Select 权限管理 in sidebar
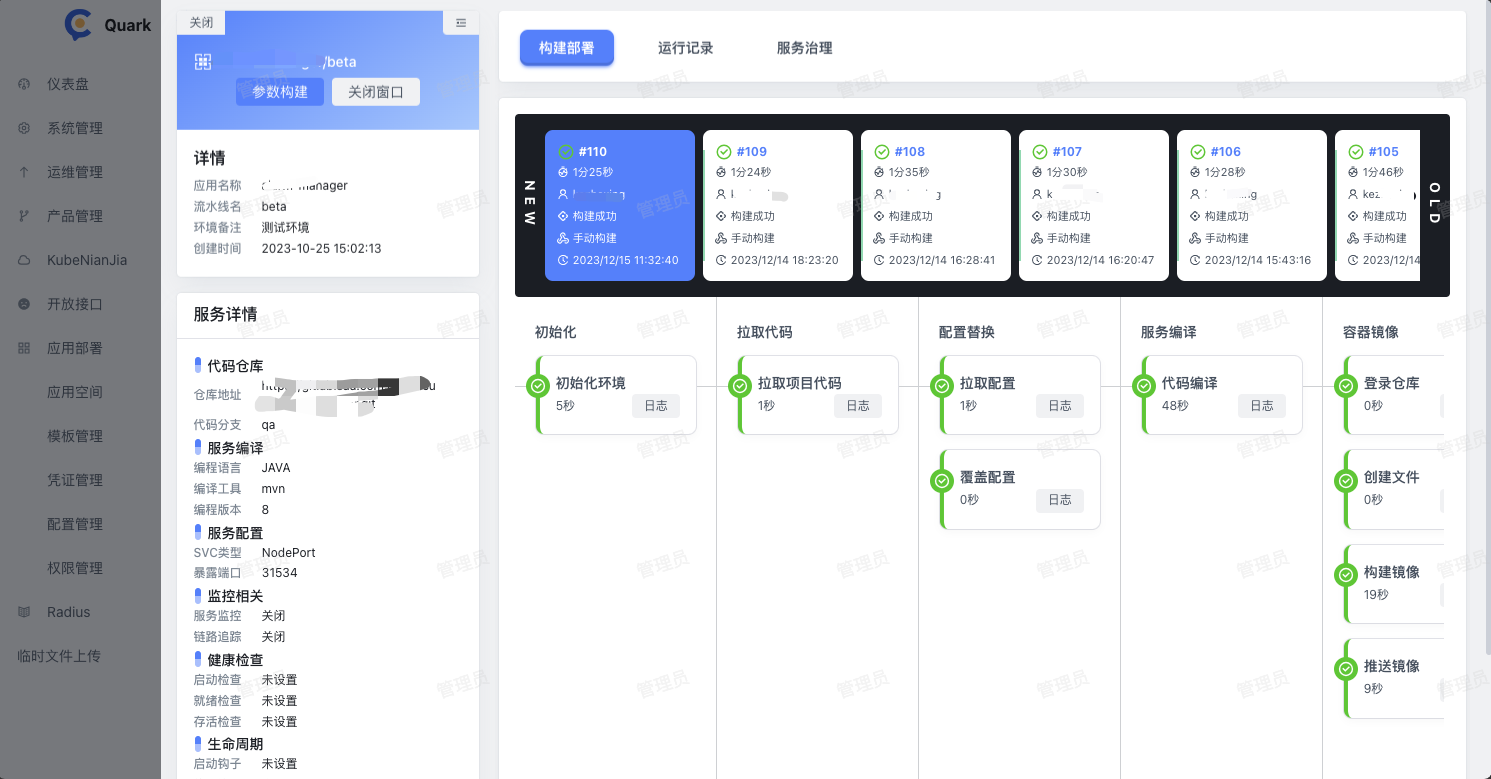This screenshot has height=779, width=1491. pos(75,568)
